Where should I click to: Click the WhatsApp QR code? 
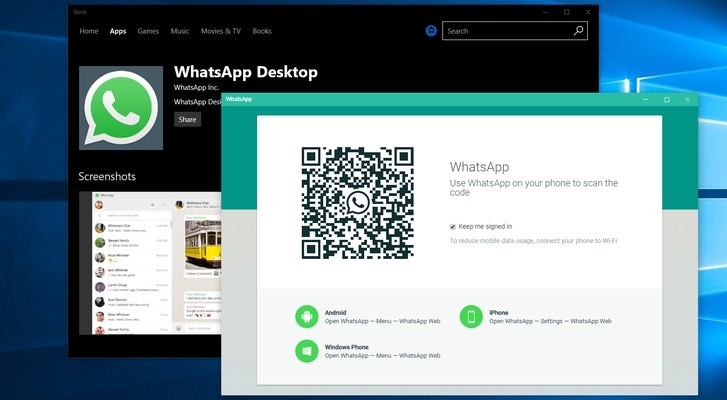[357, 203]
